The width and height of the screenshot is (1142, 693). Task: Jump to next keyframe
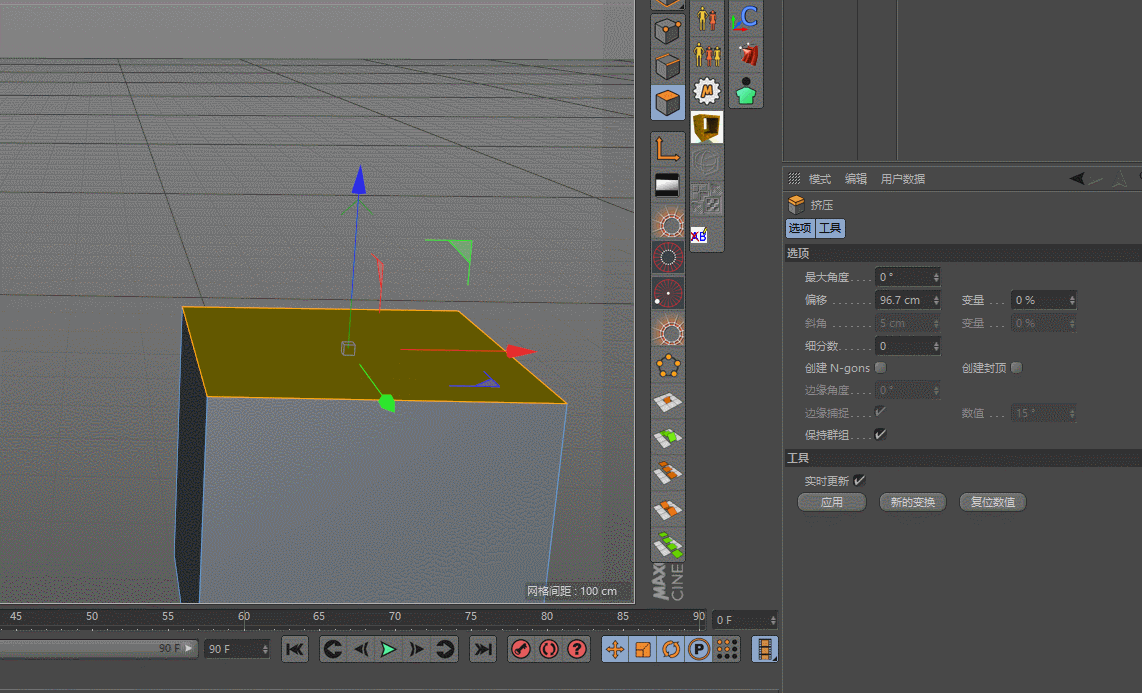(444, 649)
